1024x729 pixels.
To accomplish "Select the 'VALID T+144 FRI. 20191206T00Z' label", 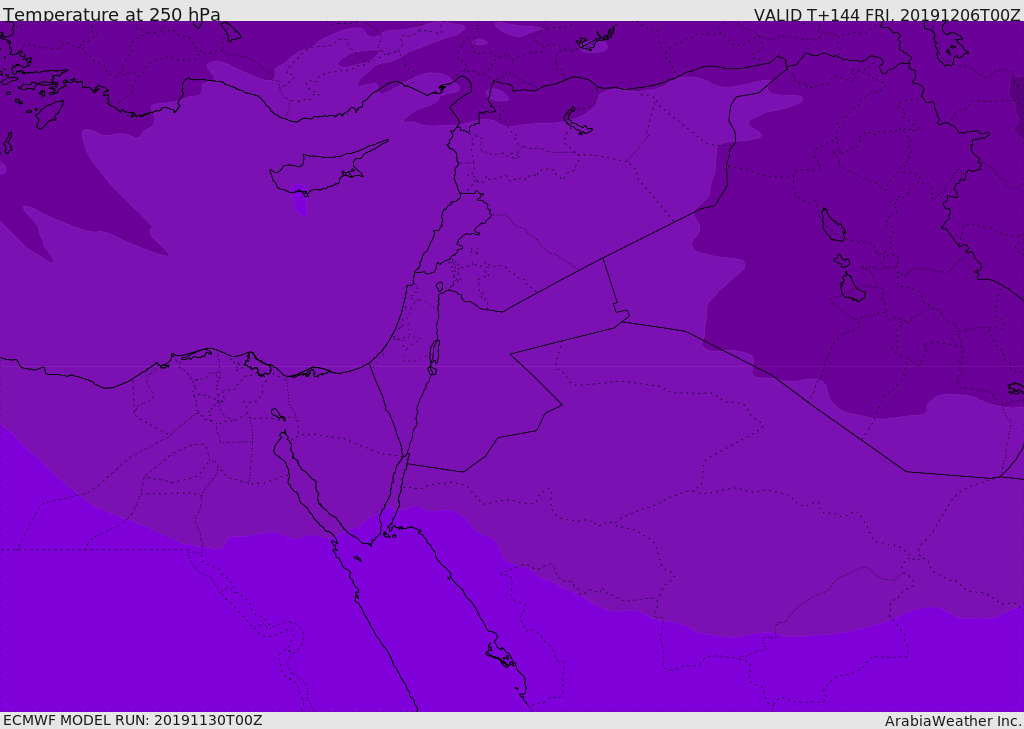I will point(887,14).
